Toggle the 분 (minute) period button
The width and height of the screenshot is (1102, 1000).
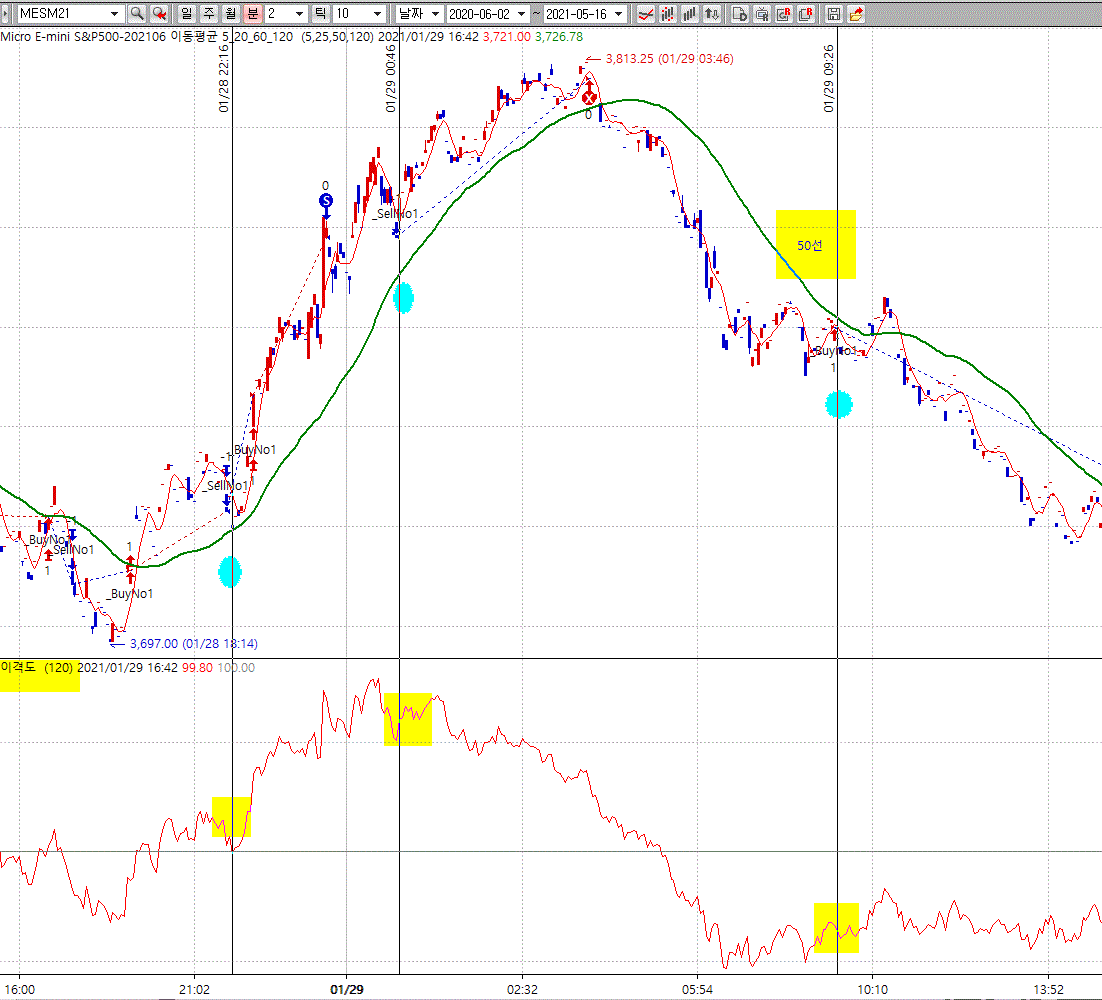click(x=252, y=14)
